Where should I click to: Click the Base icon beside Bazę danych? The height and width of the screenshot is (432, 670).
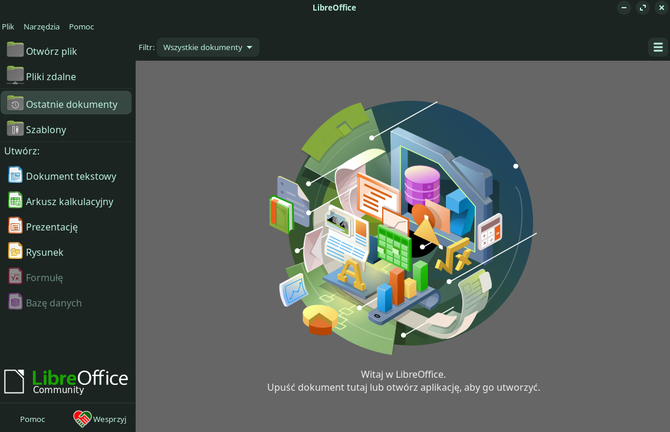[x=15, y=302]
